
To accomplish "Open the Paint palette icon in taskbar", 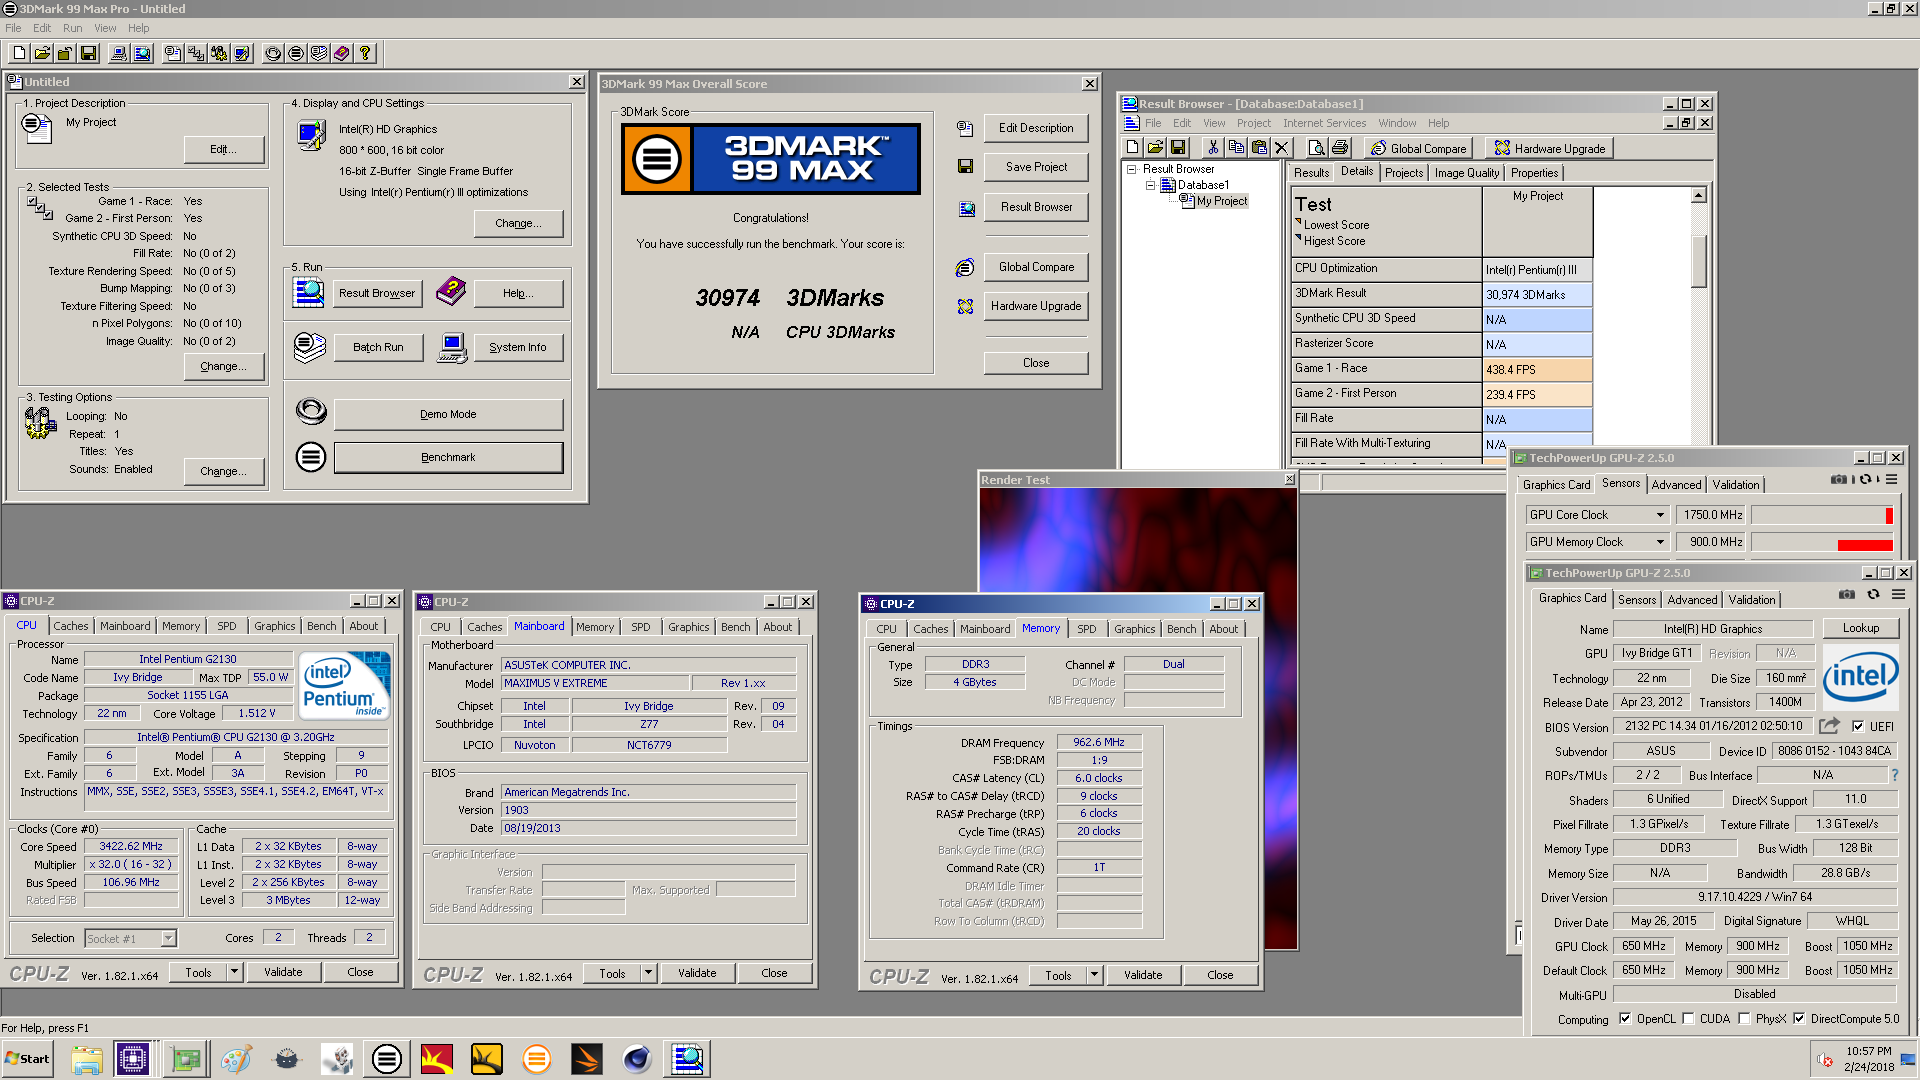I will (x=237, y=1059).
